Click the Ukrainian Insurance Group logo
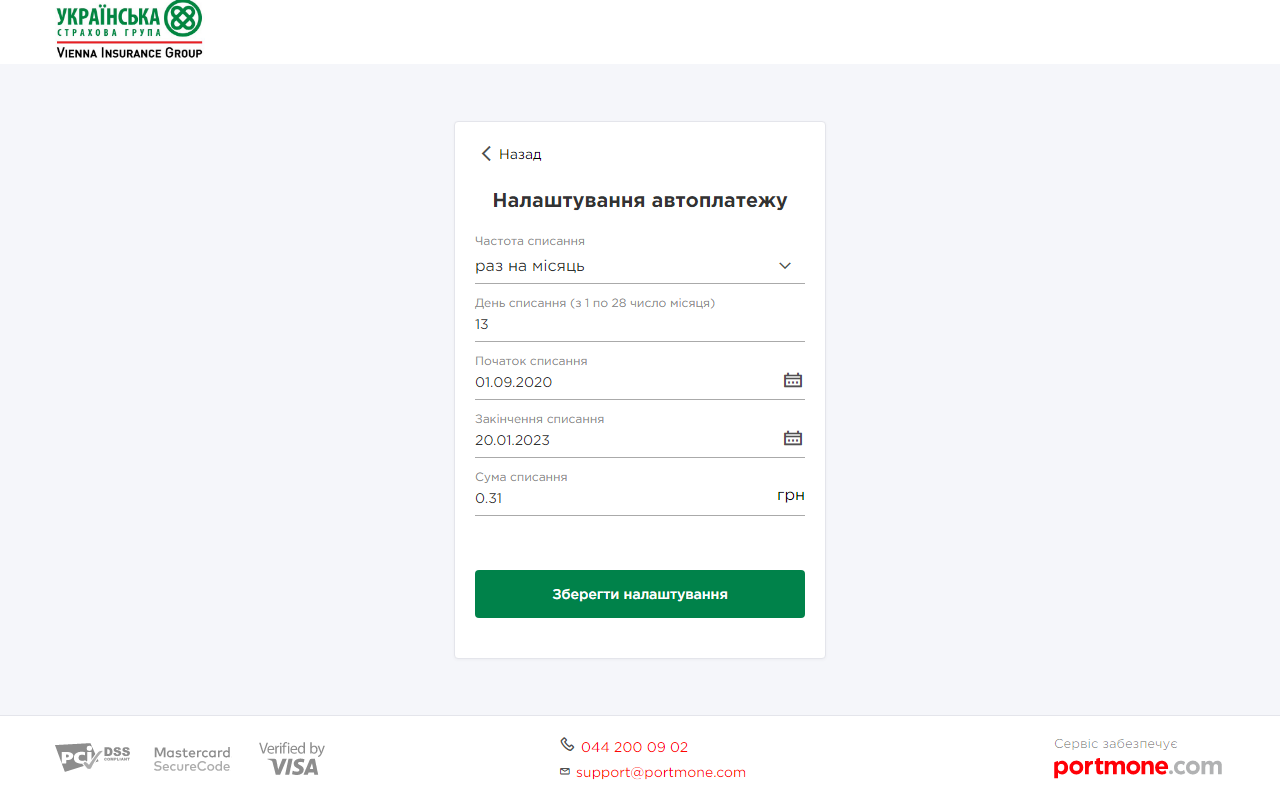The width and height of the screenshot is (1280, 800). [129, 30]
